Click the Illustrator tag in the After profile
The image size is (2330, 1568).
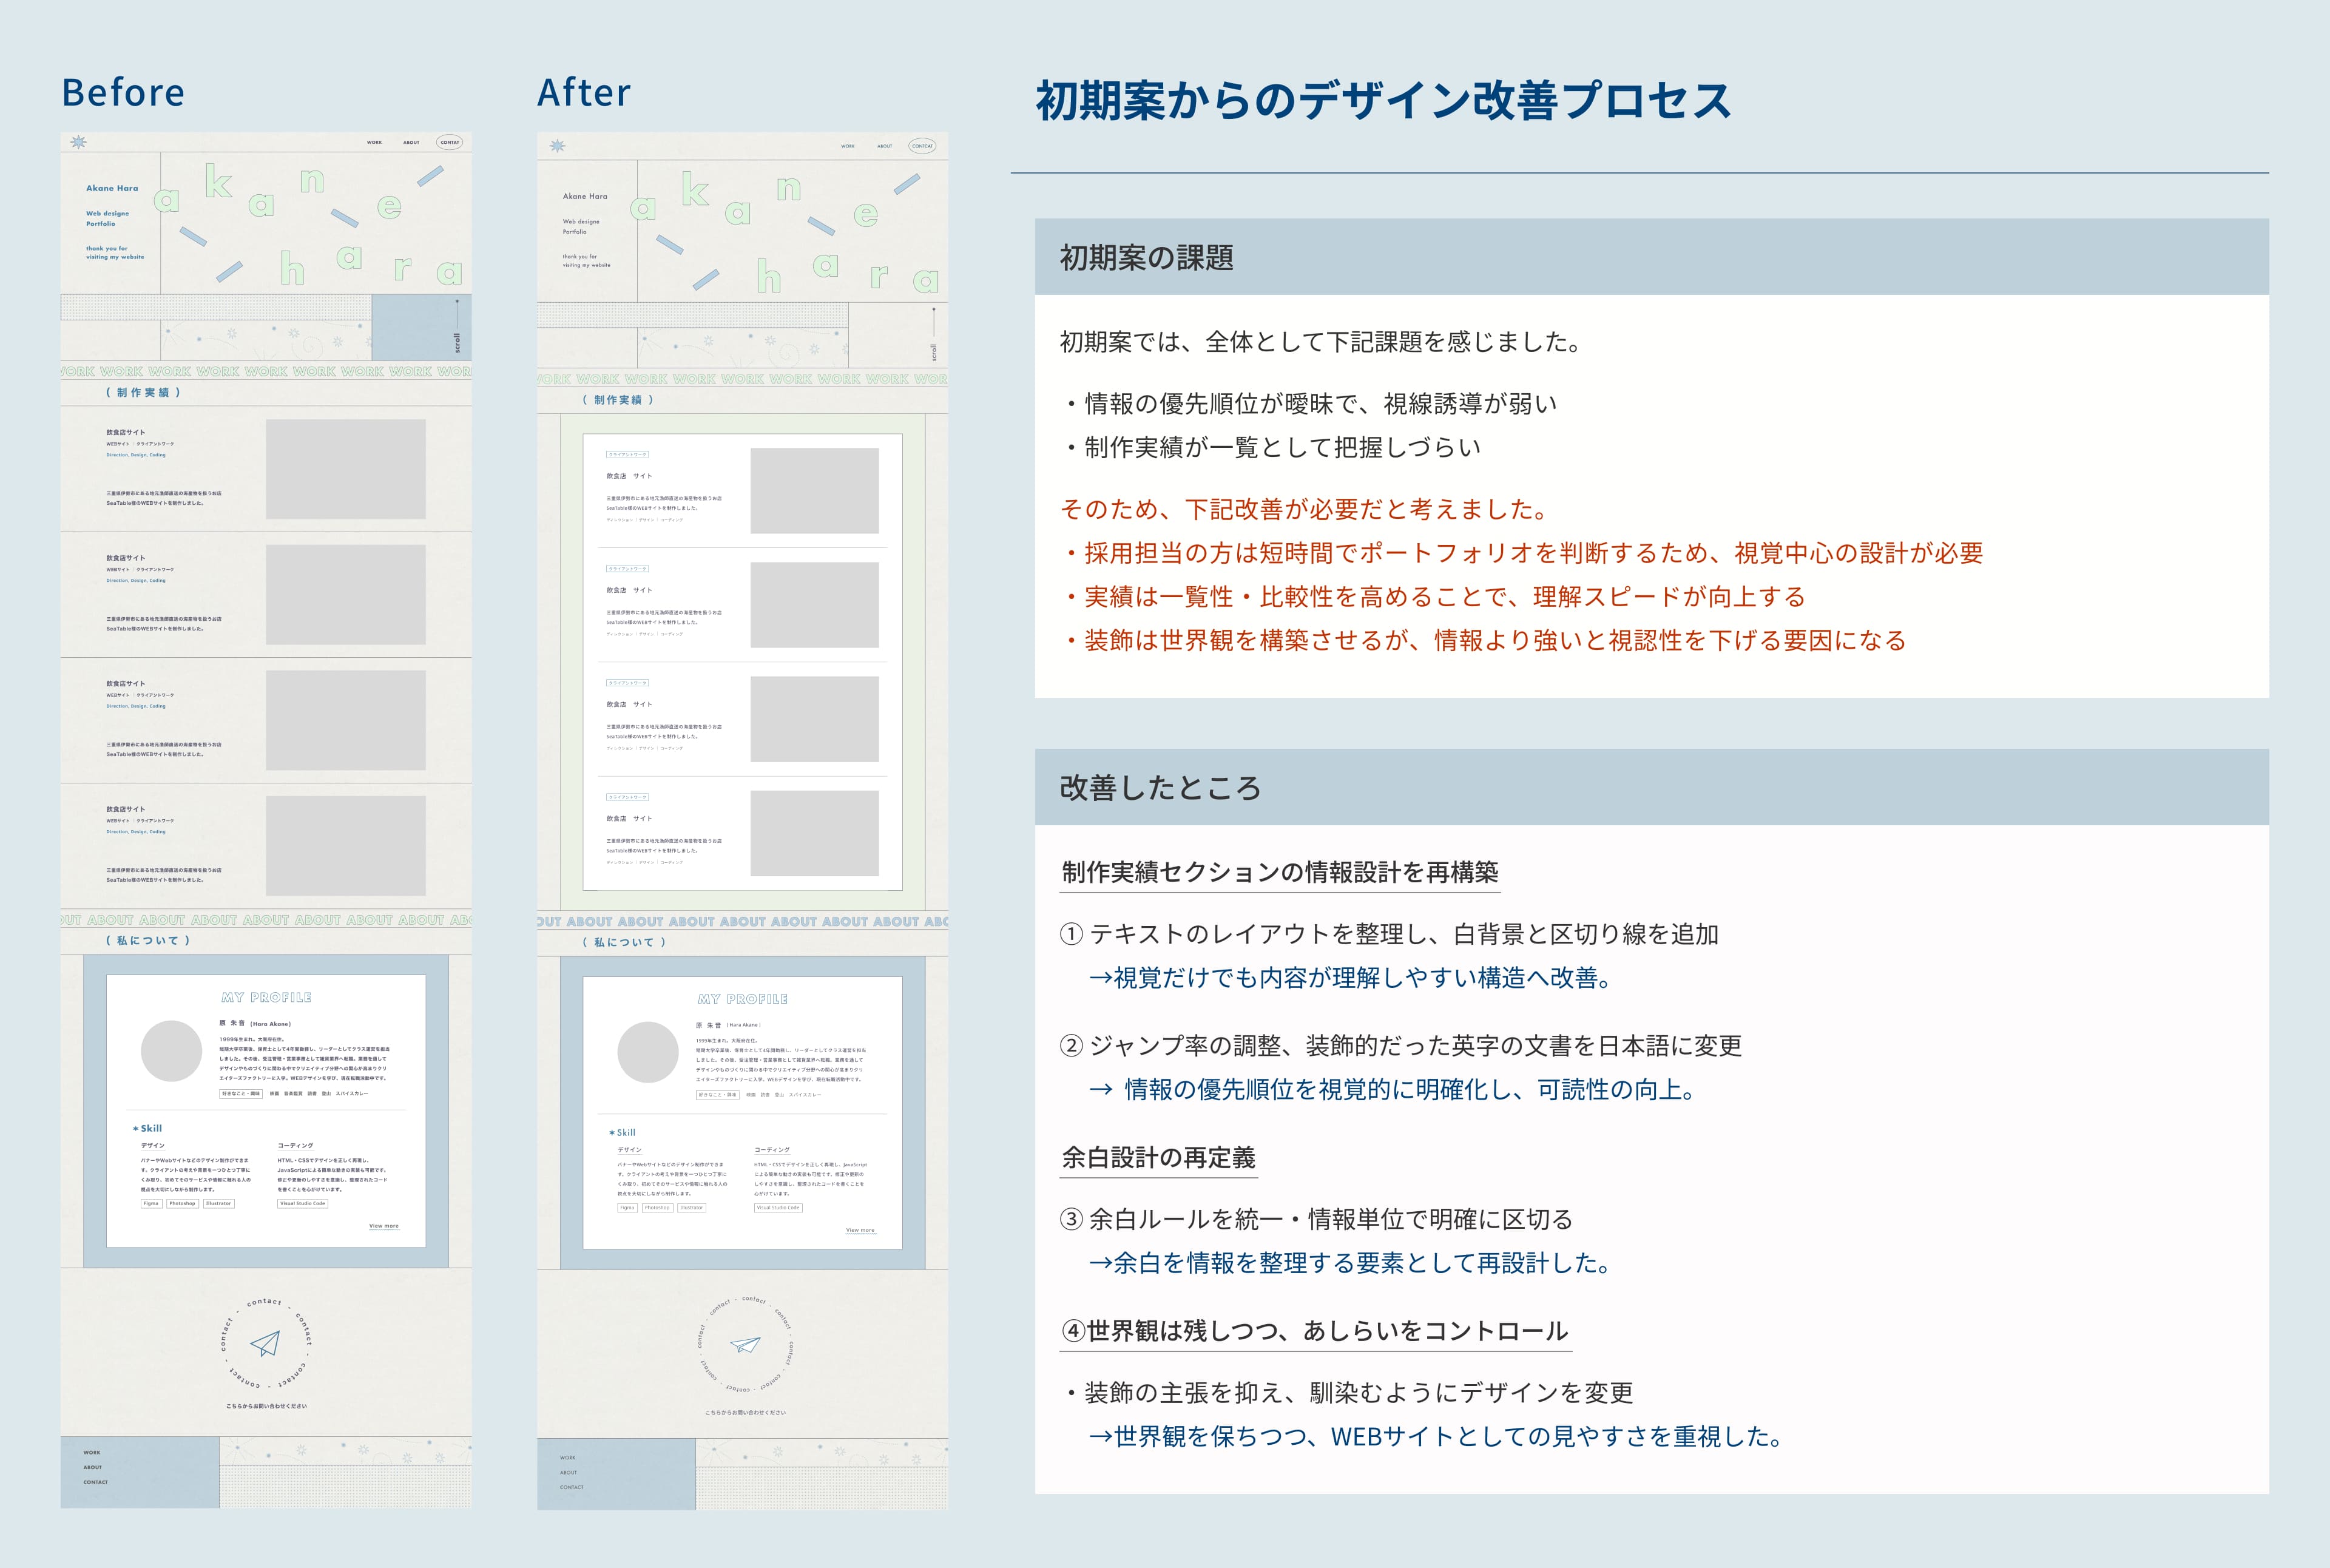[692, 1208]
